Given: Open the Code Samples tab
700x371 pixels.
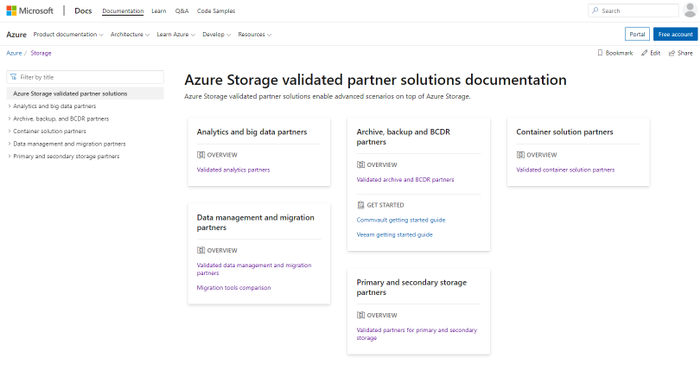Looking at the screenshot, I should pyautogui.click(x=216, y=11).
